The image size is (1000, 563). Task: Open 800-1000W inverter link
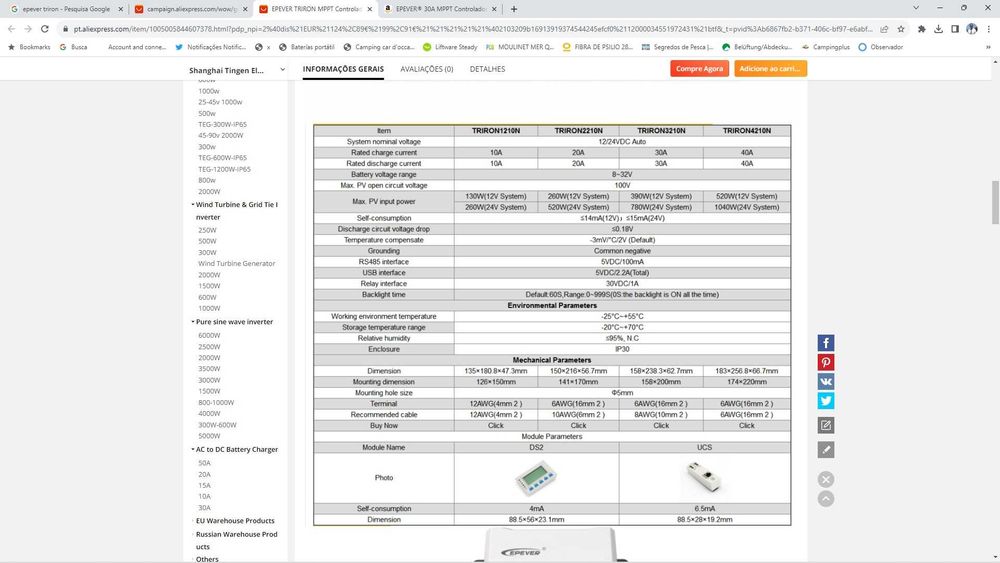point(216,402)
